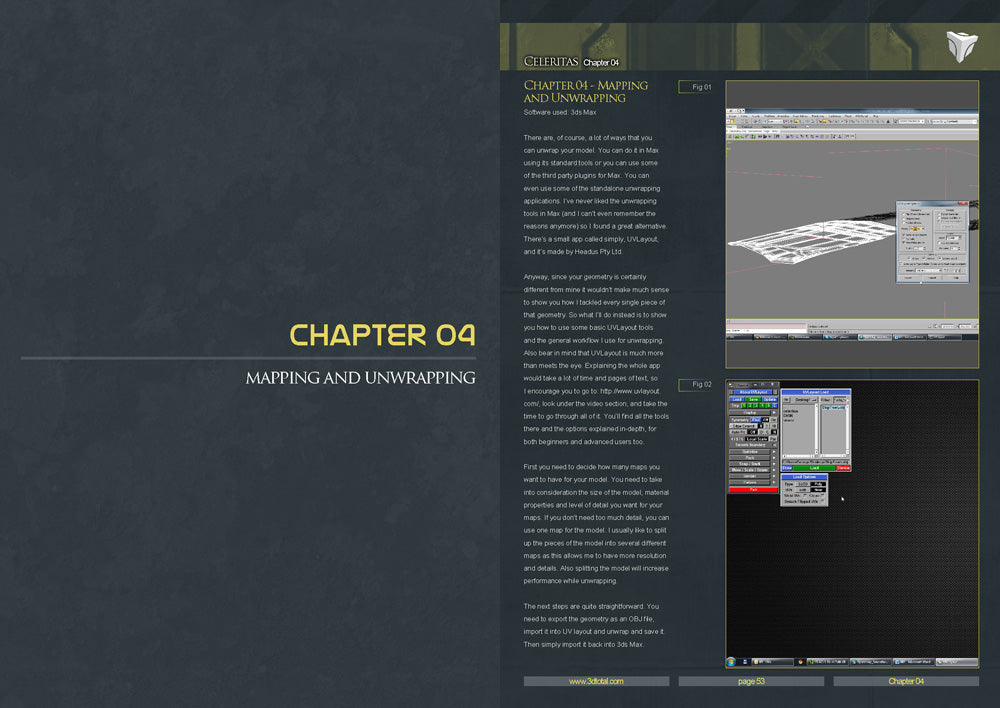
Task: Click the red Run button in UVLayout
Action: click(754, 489)
